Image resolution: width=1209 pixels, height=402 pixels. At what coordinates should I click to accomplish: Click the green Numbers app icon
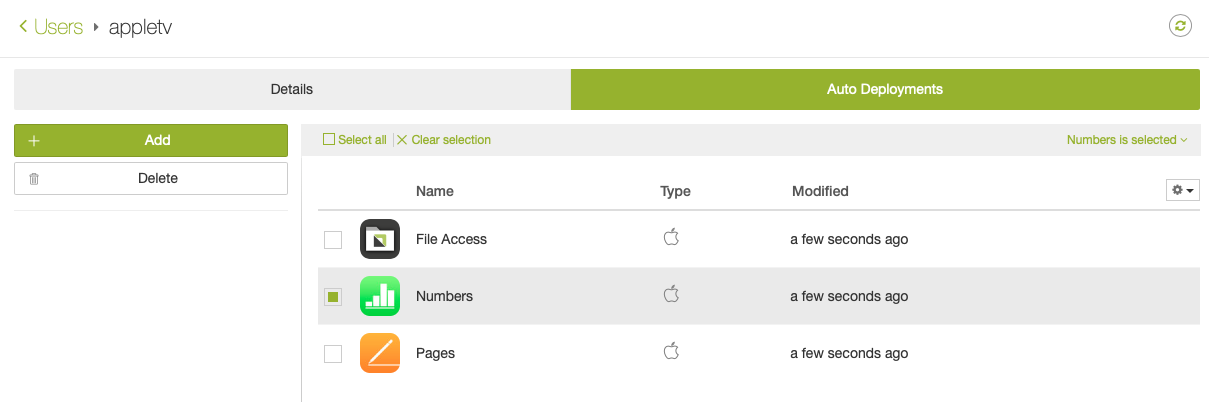tap(380, 296)
